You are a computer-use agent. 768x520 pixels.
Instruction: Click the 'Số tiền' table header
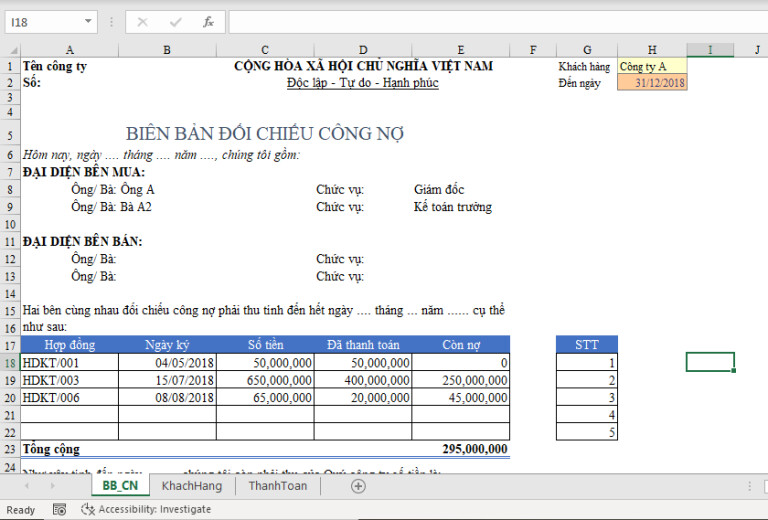(x=265, y=345)
